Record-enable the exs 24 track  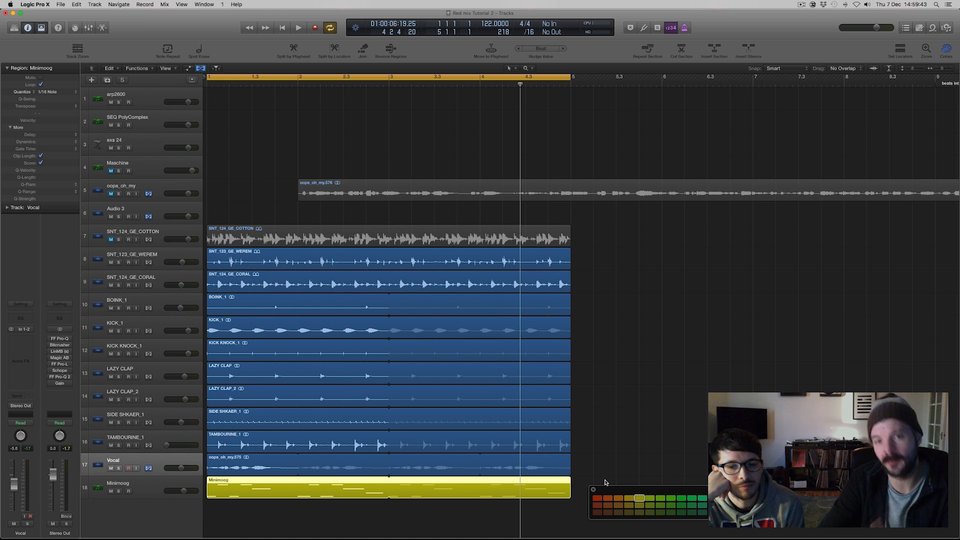(128, 148)
